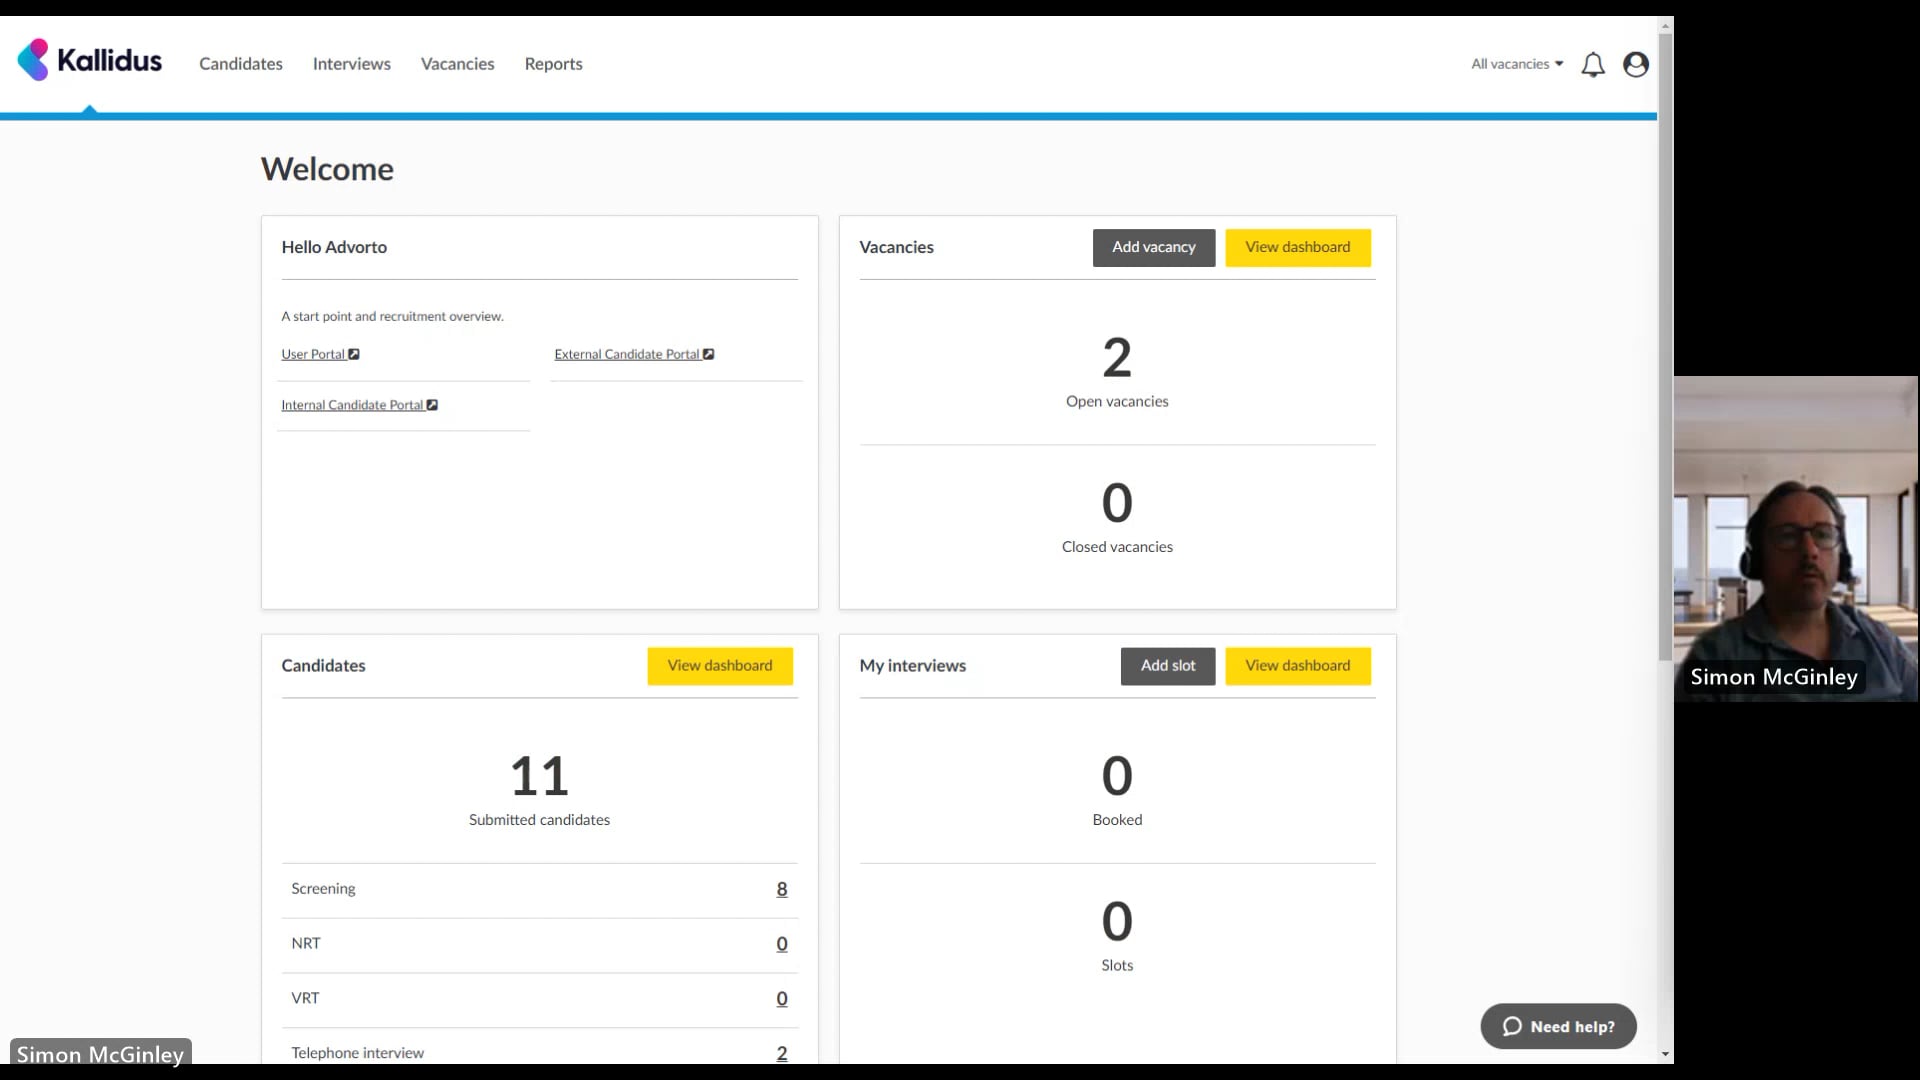
Task: Click the page vertical scrollbar thumb
Action: (1665, 345)
